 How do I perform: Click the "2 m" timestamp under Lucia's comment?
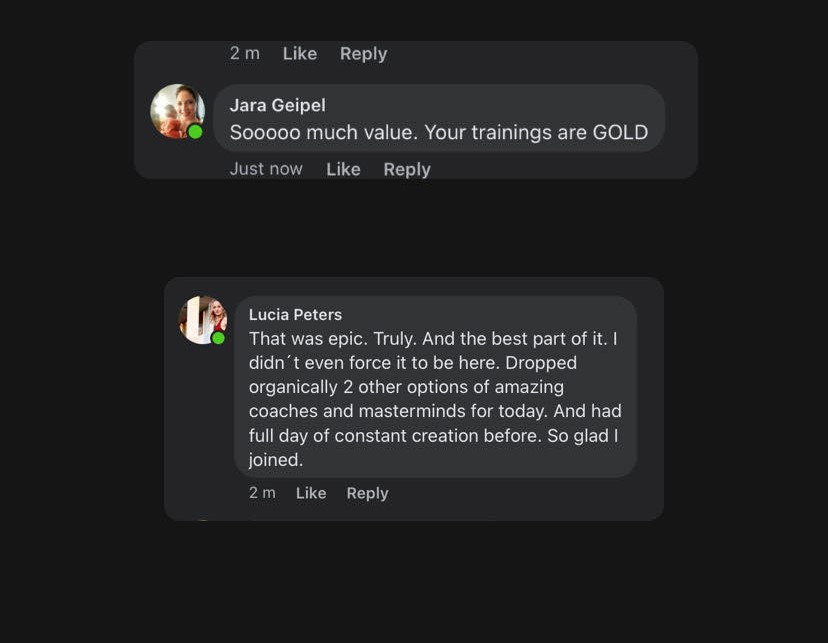point(262,493)
